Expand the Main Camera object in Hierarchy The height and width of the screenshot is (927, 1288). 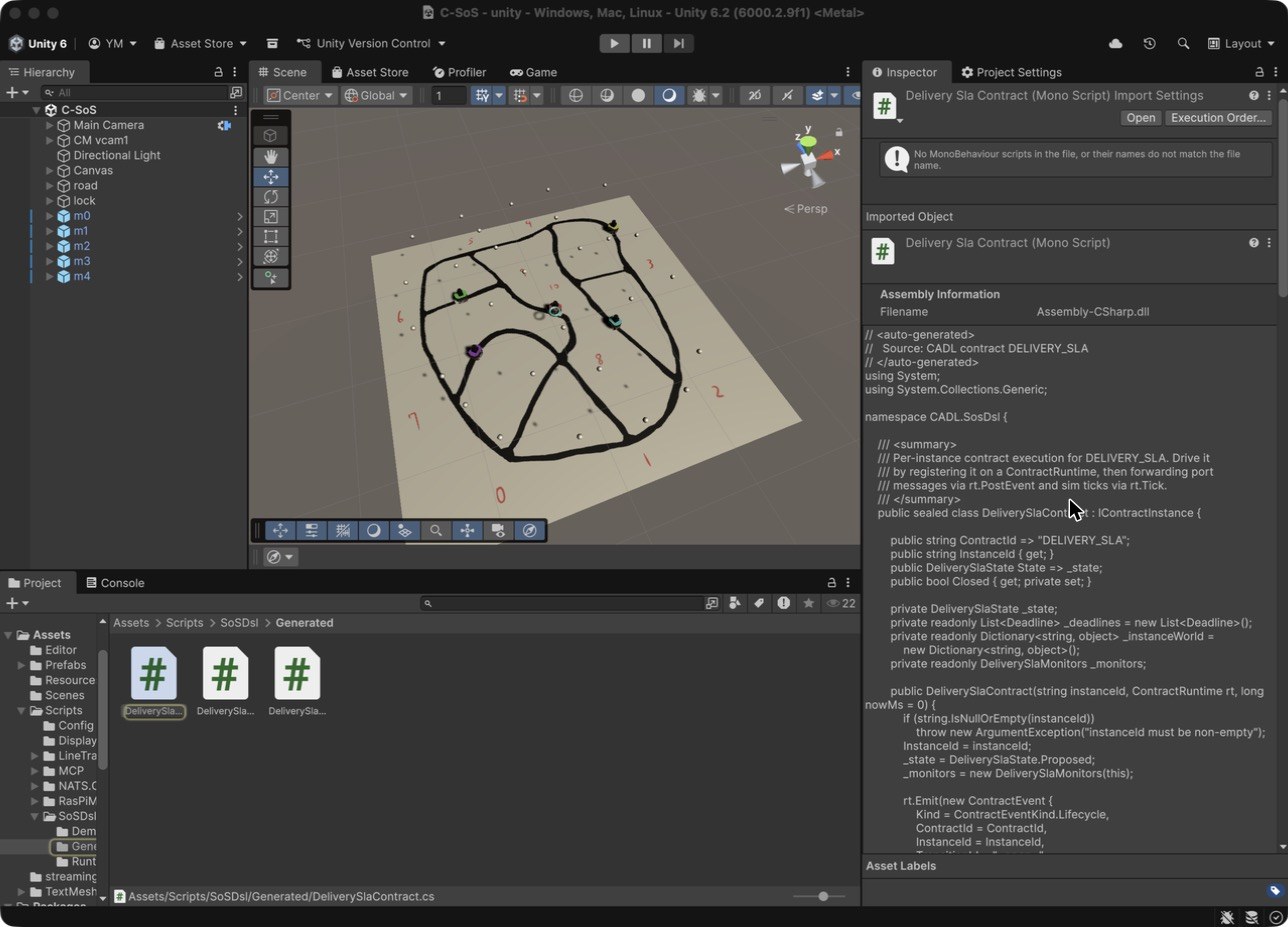pos(50,125)
